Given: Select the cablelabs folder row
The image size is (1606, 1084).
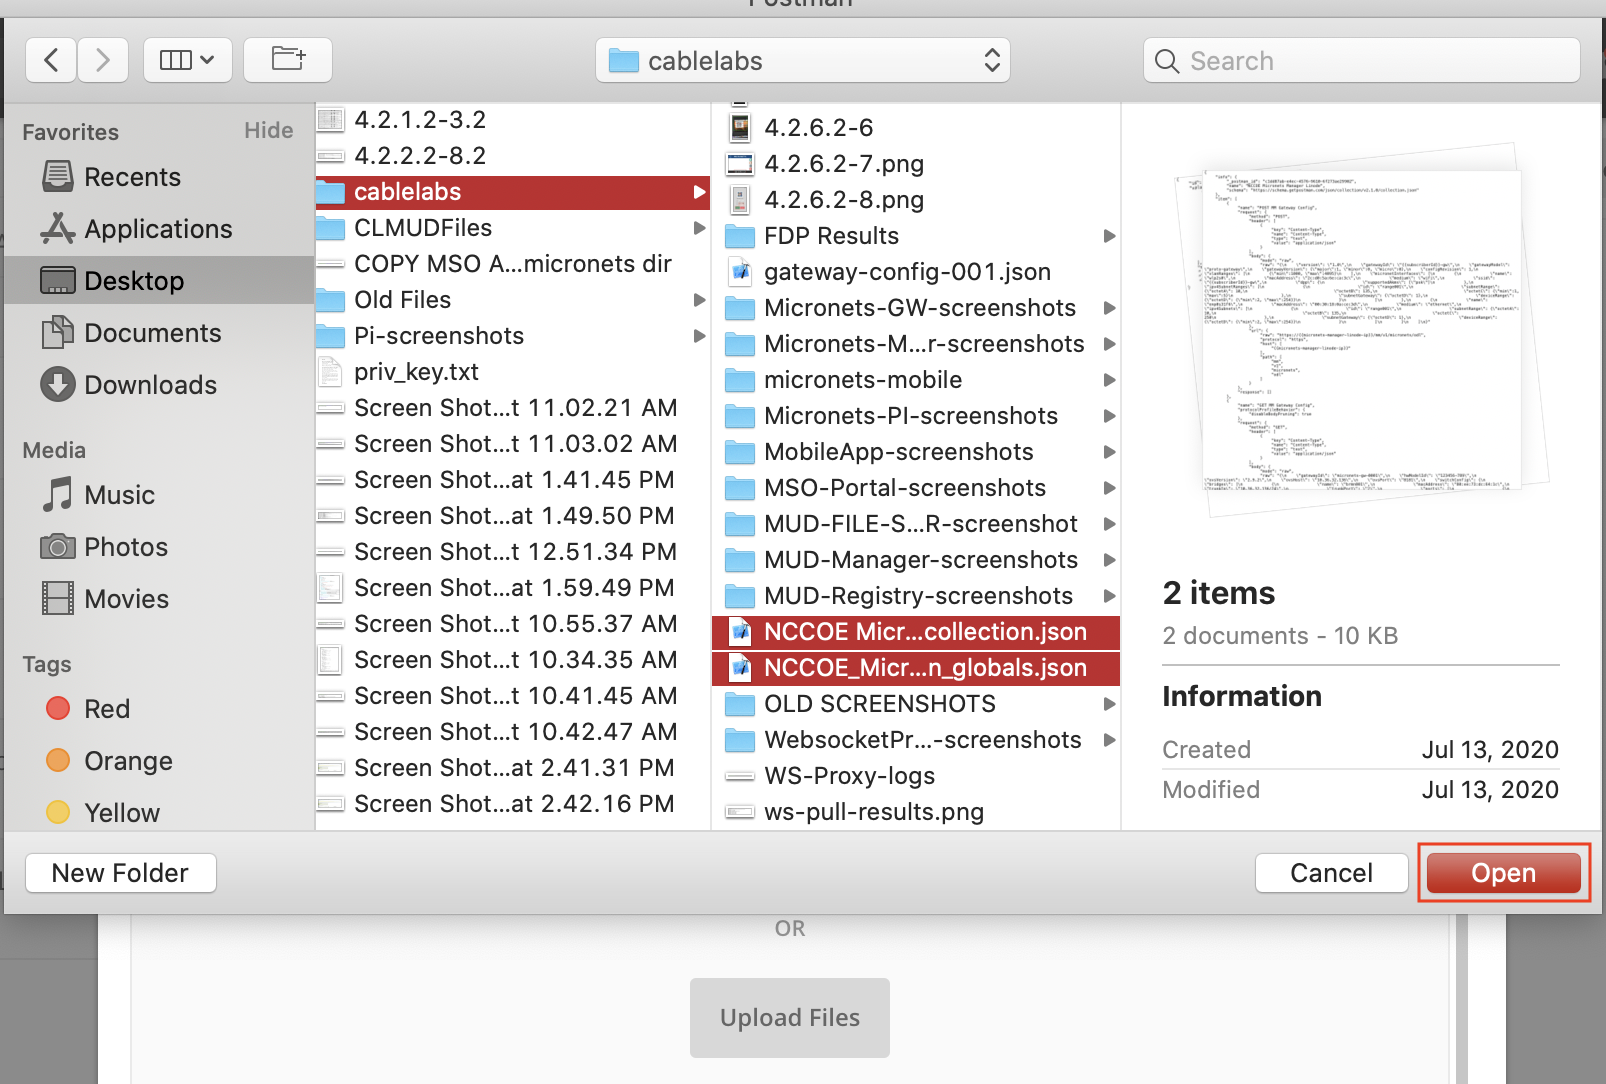Looking at the screenshot, I should click(513, 192).
